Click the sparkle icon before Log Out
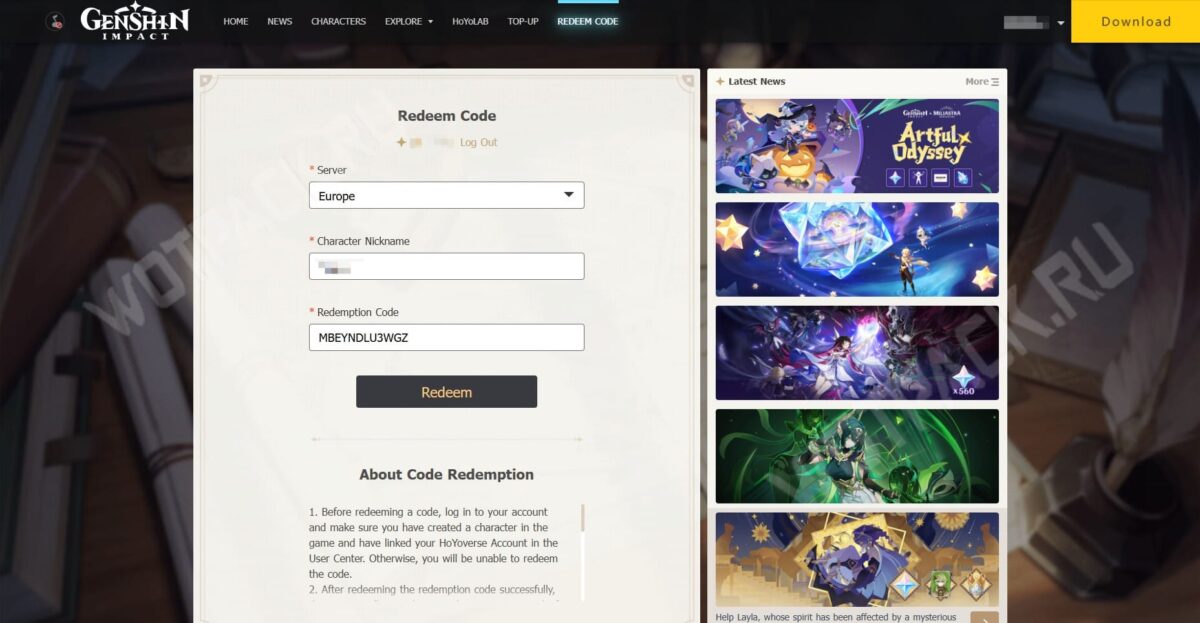This screenshot has width=1200, height=623. [x=401, y=142]
